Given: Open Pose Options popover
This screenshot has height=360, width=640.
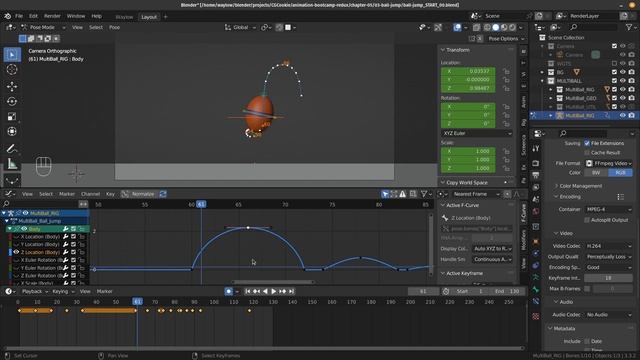Looking at the screenshot, I should 506,39.
